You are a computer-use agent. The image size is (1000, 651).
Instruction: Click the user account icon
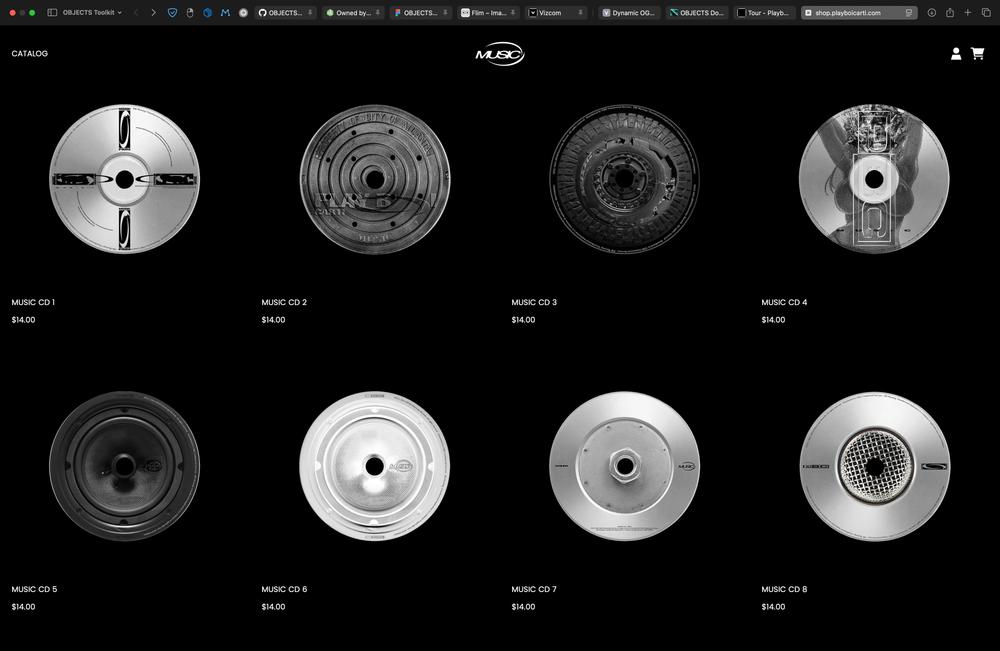956,54
